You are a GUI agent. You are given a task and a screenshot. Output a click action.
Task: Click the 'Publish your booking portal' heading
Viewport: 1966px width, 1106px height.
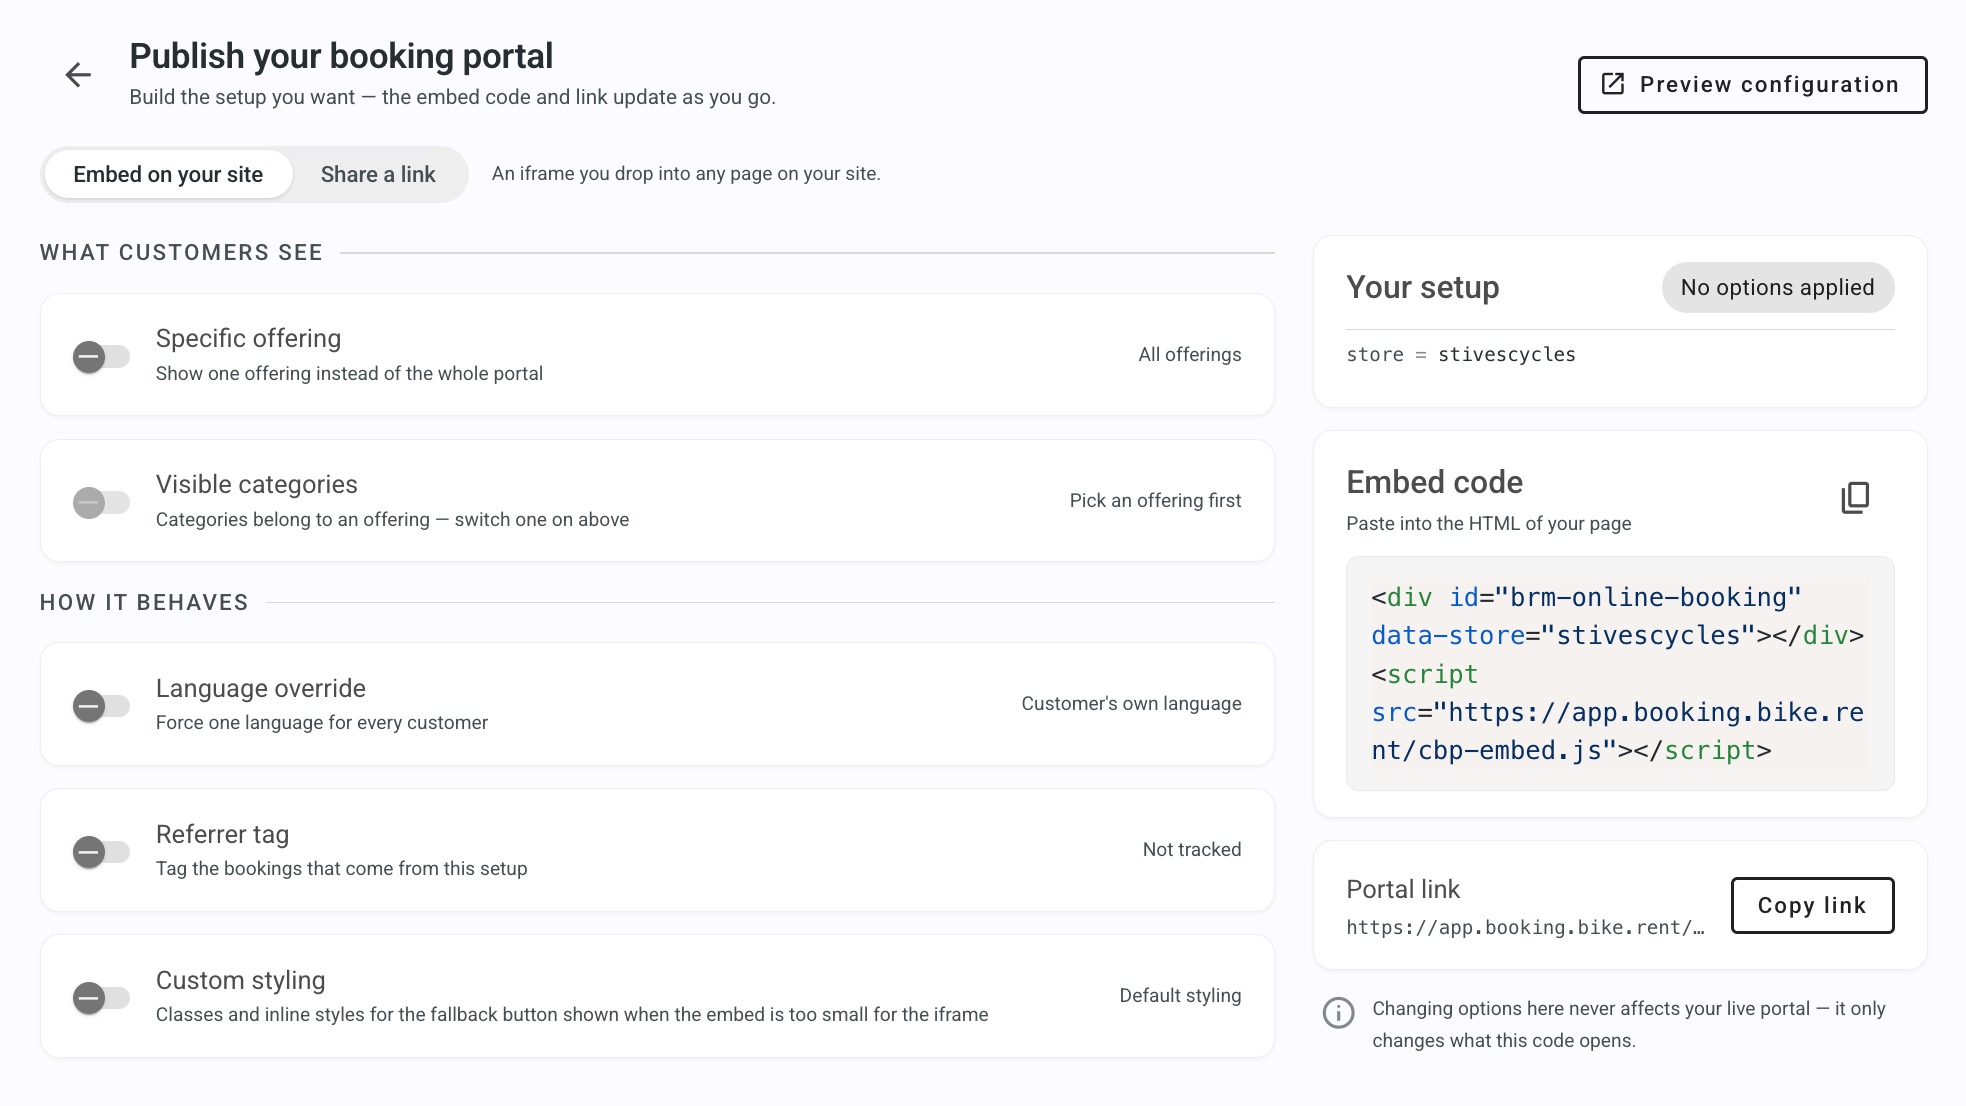(341, 56)
